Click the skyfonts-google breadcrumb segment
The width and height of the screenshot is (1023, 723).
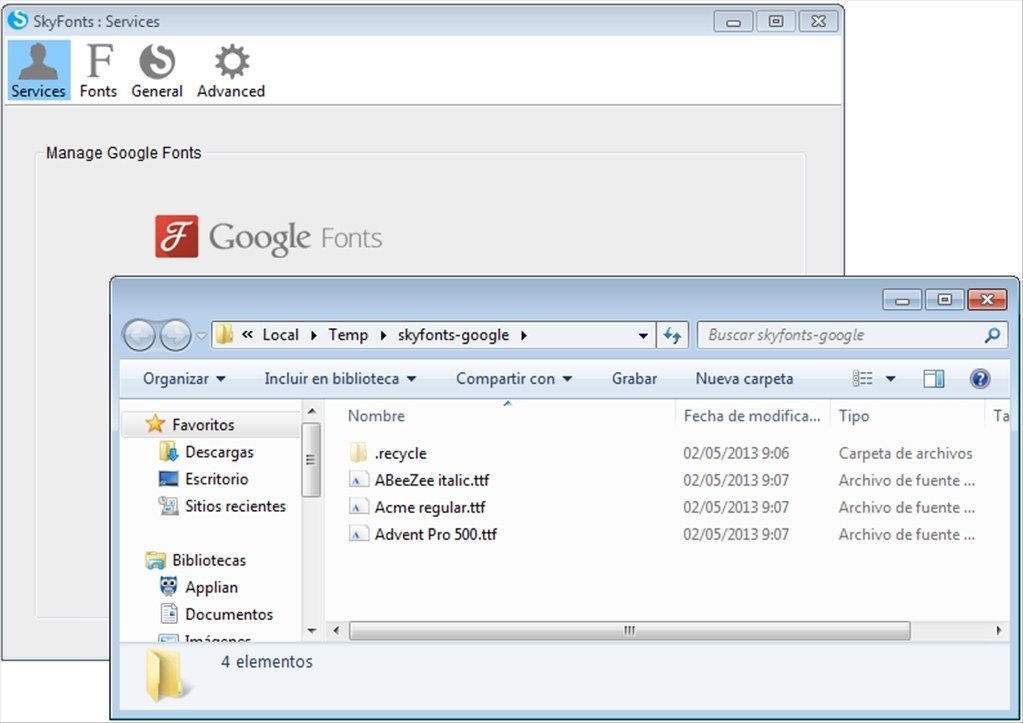[x=453, y=335]
